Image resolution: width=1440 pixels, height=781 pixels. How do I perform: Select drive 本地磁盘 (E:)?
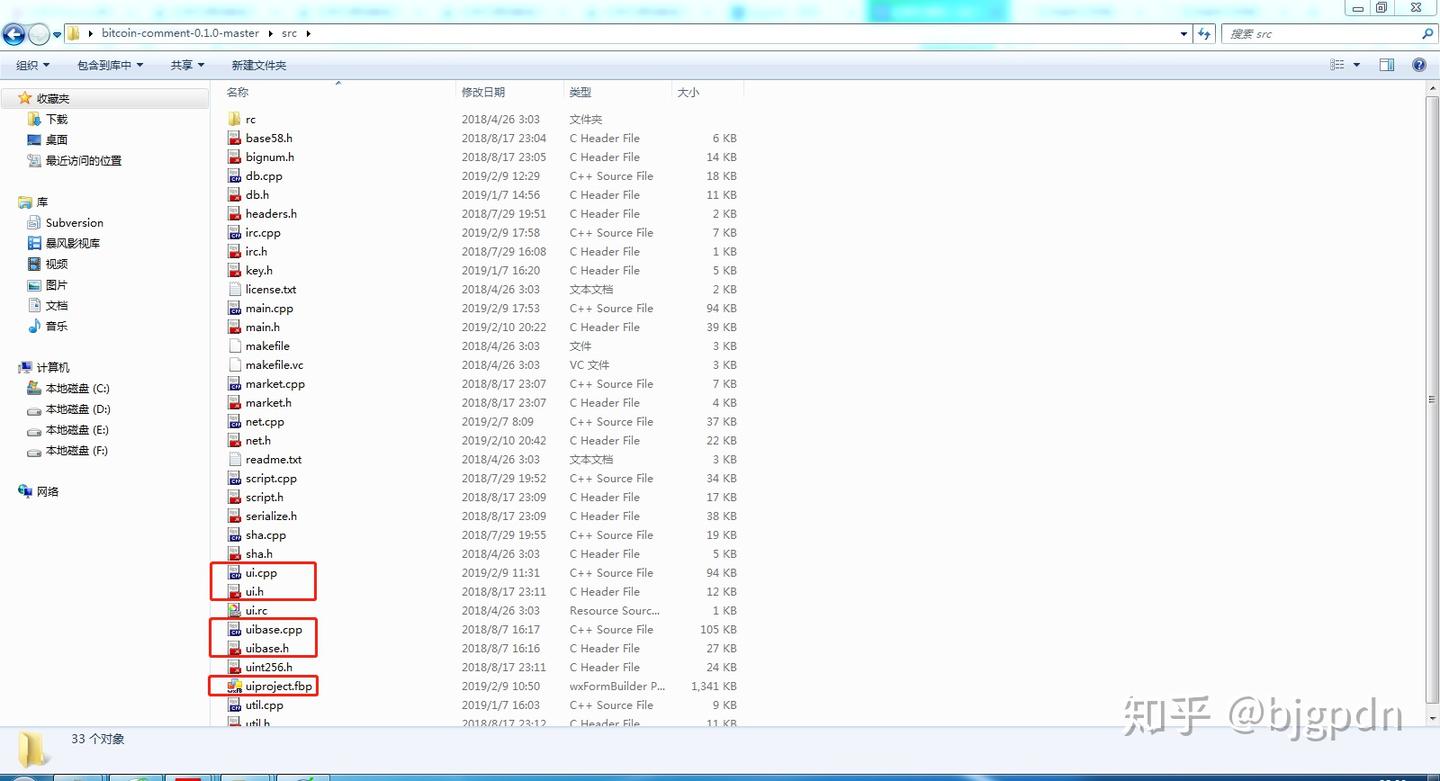pyautogui.click(x=77, y=430)
